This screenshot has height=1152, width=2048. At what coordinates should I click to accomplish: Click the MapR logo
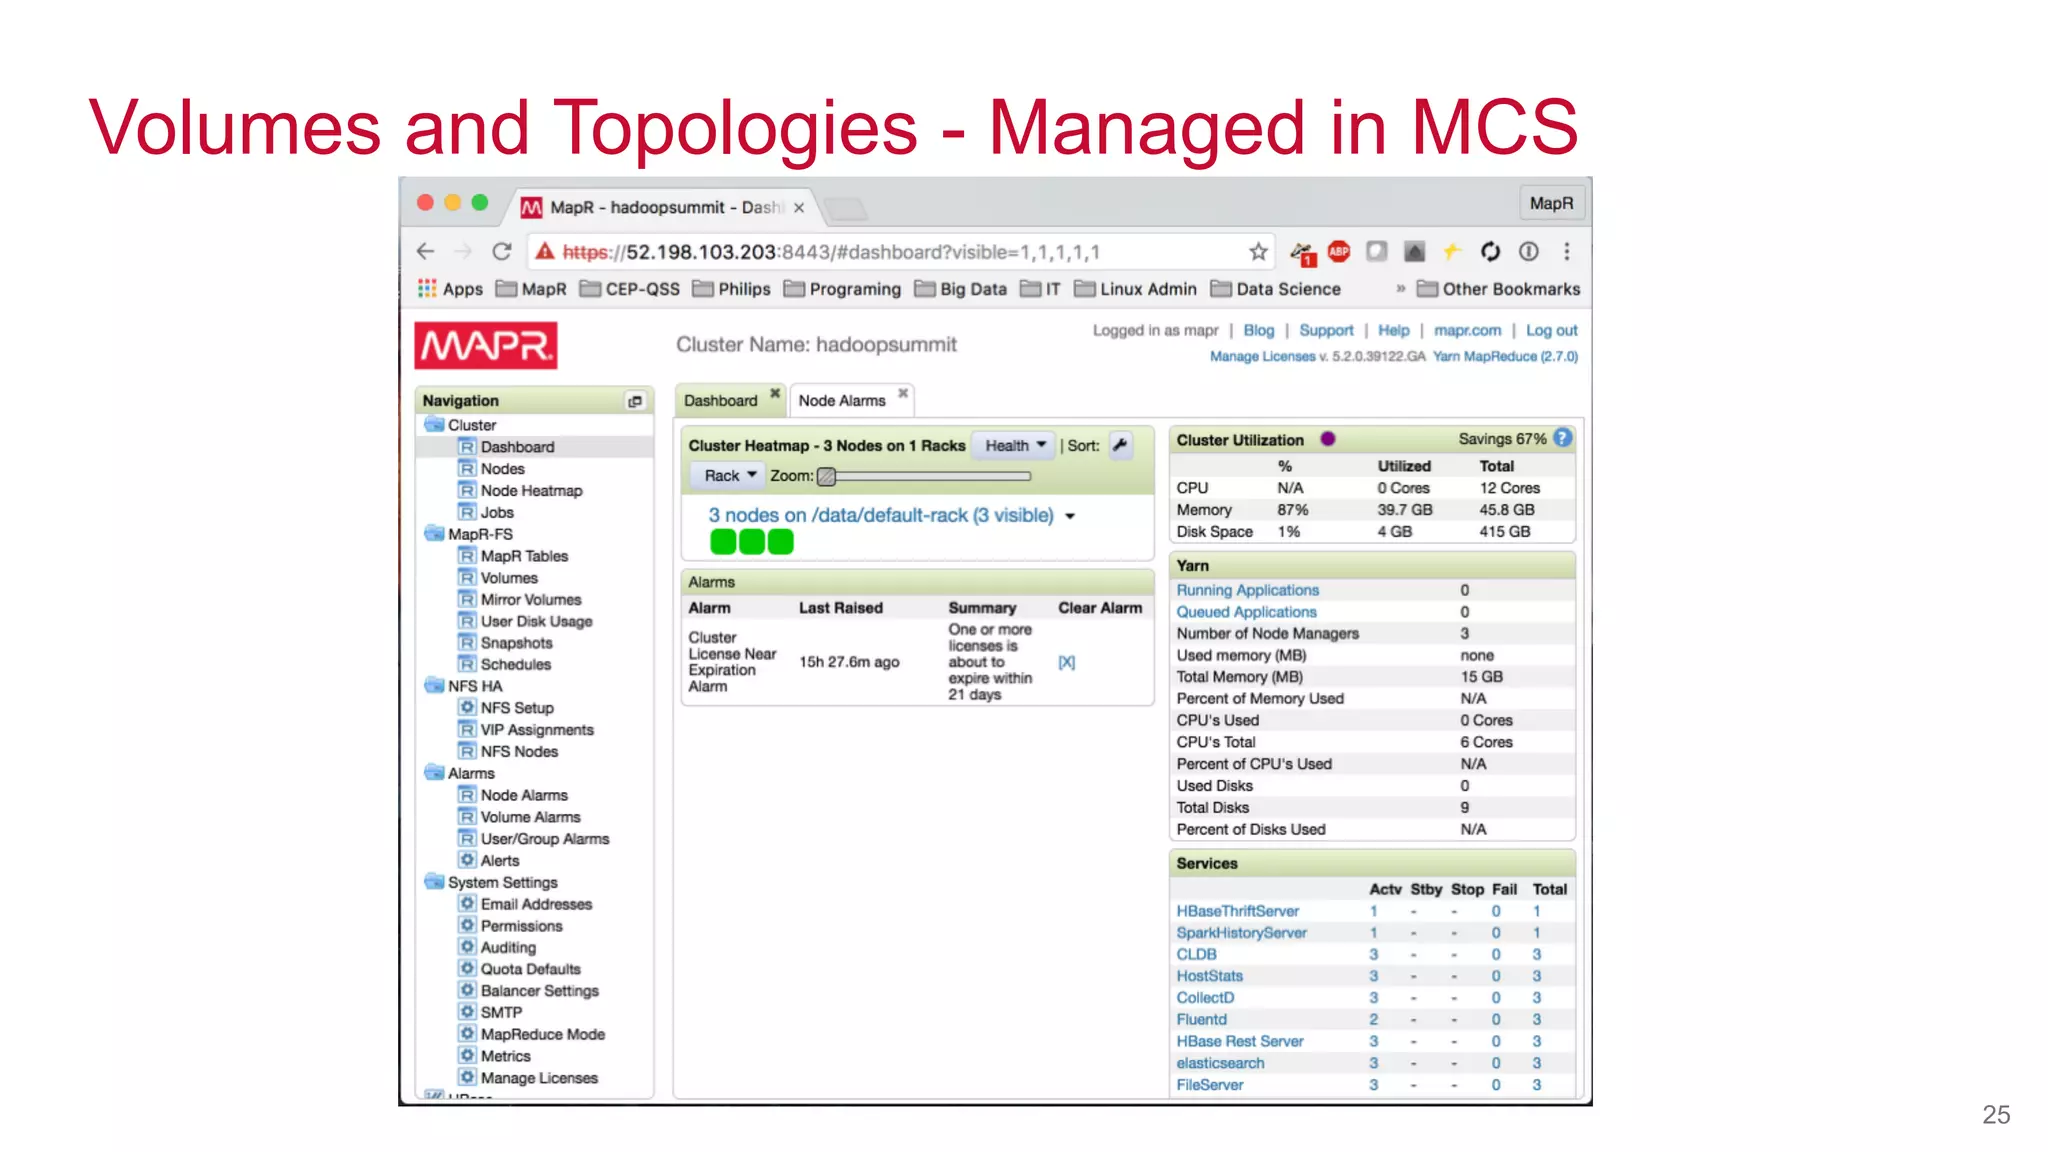pos(486,345)
